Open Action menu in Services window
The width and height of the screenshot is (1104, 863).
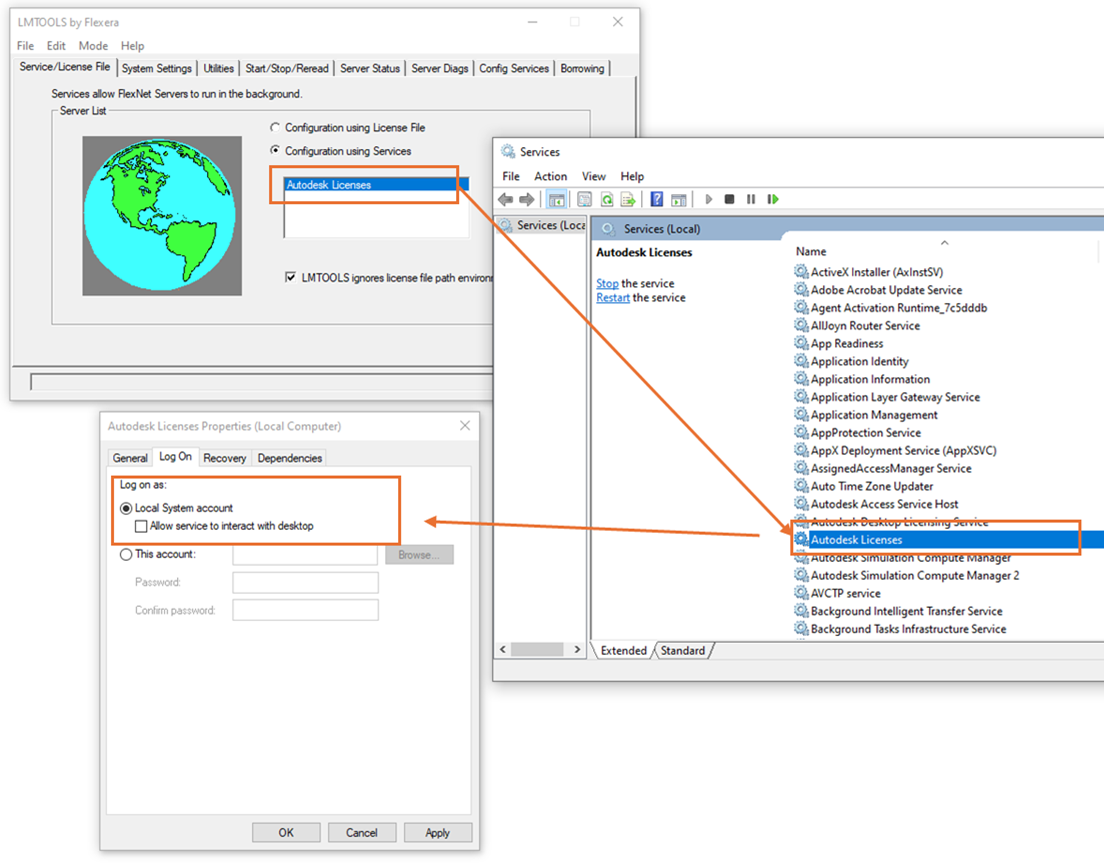click(550, 176)
